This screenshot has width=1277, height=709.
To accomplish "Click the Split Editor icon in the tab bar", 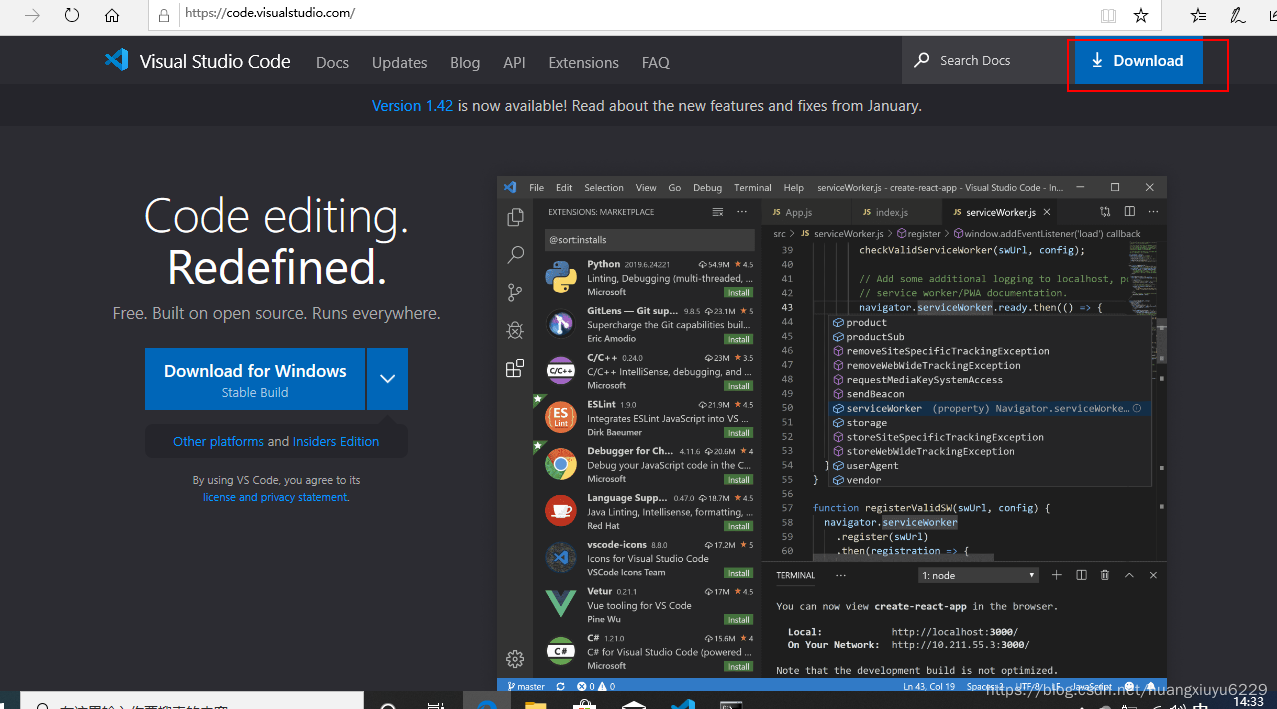I will click(1129, 211).
